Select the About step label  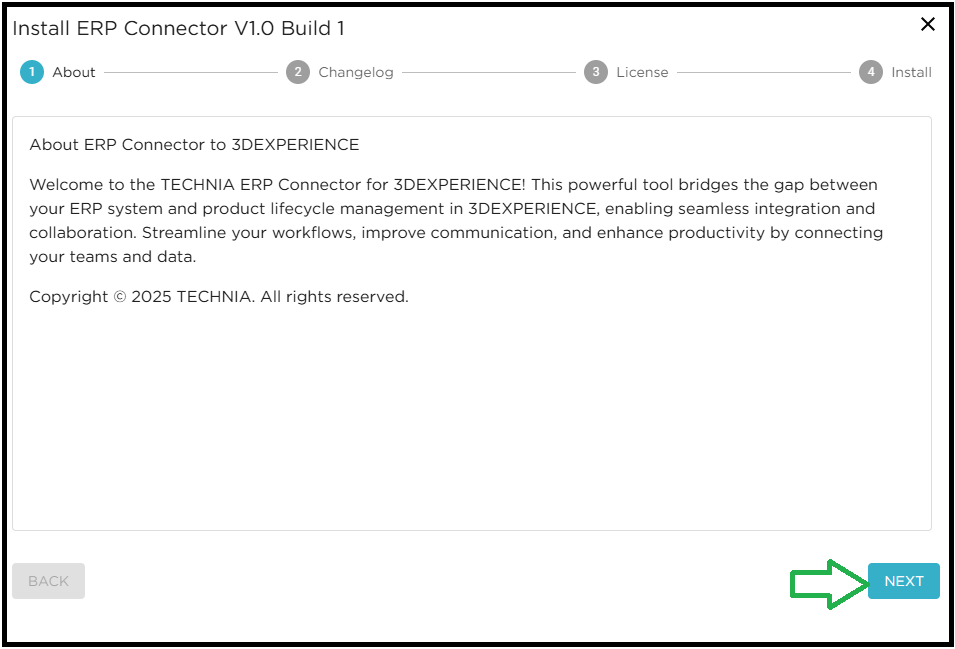(x=74, y=72)
